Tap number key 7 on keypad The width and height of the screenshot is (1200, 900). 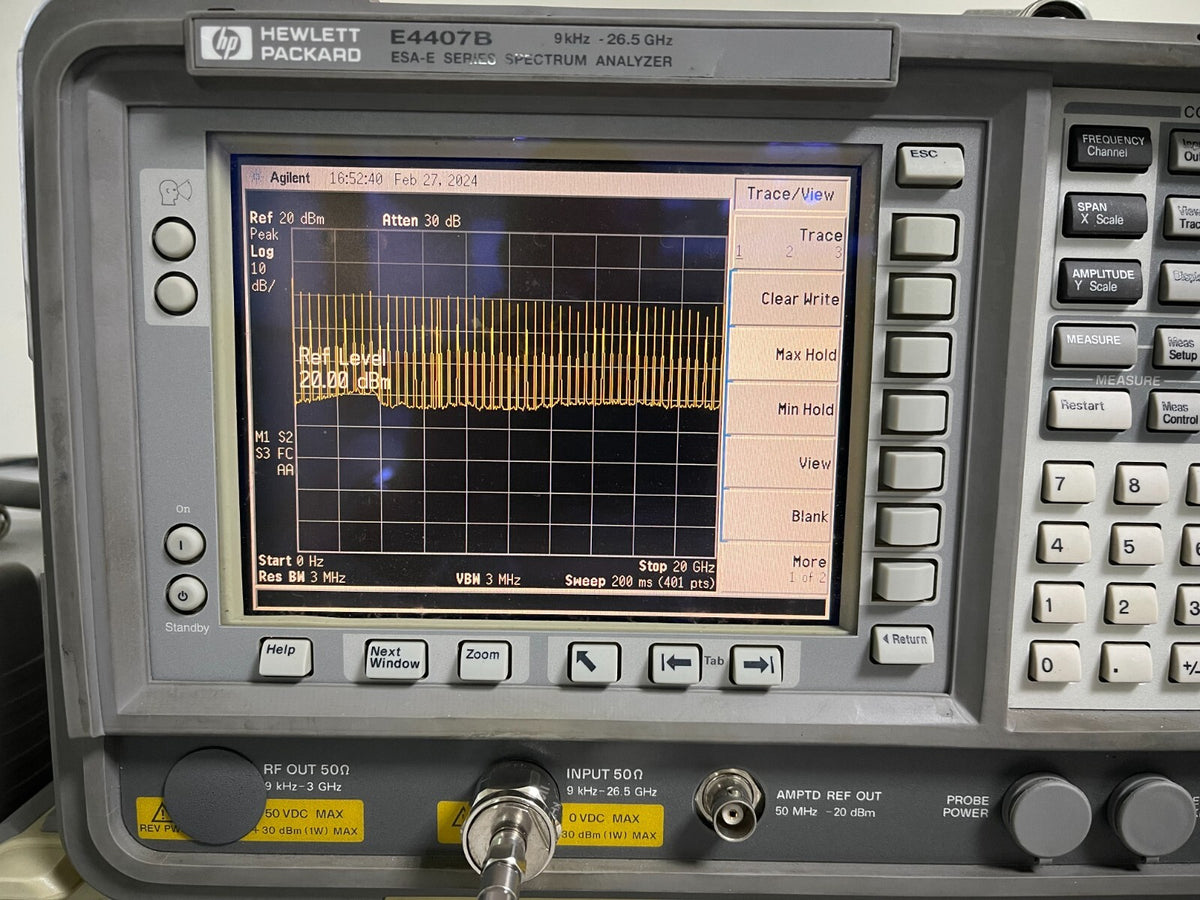(x=1067, y=483)
